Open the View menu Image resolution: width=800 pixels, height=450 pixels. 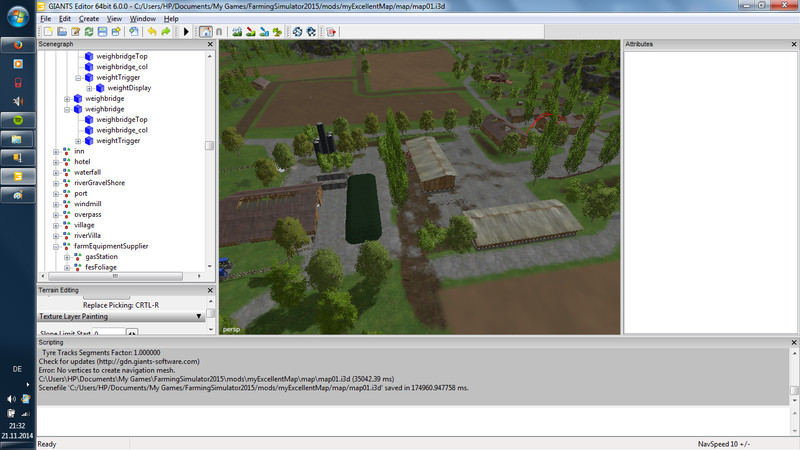[x=114, y=18]
